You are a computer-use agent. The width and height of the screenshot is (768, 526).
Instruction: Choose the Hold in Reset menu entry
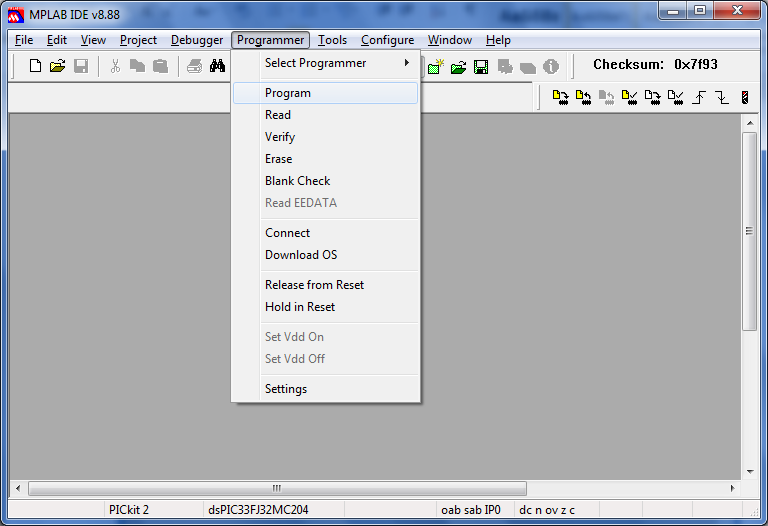coord(326,307)
